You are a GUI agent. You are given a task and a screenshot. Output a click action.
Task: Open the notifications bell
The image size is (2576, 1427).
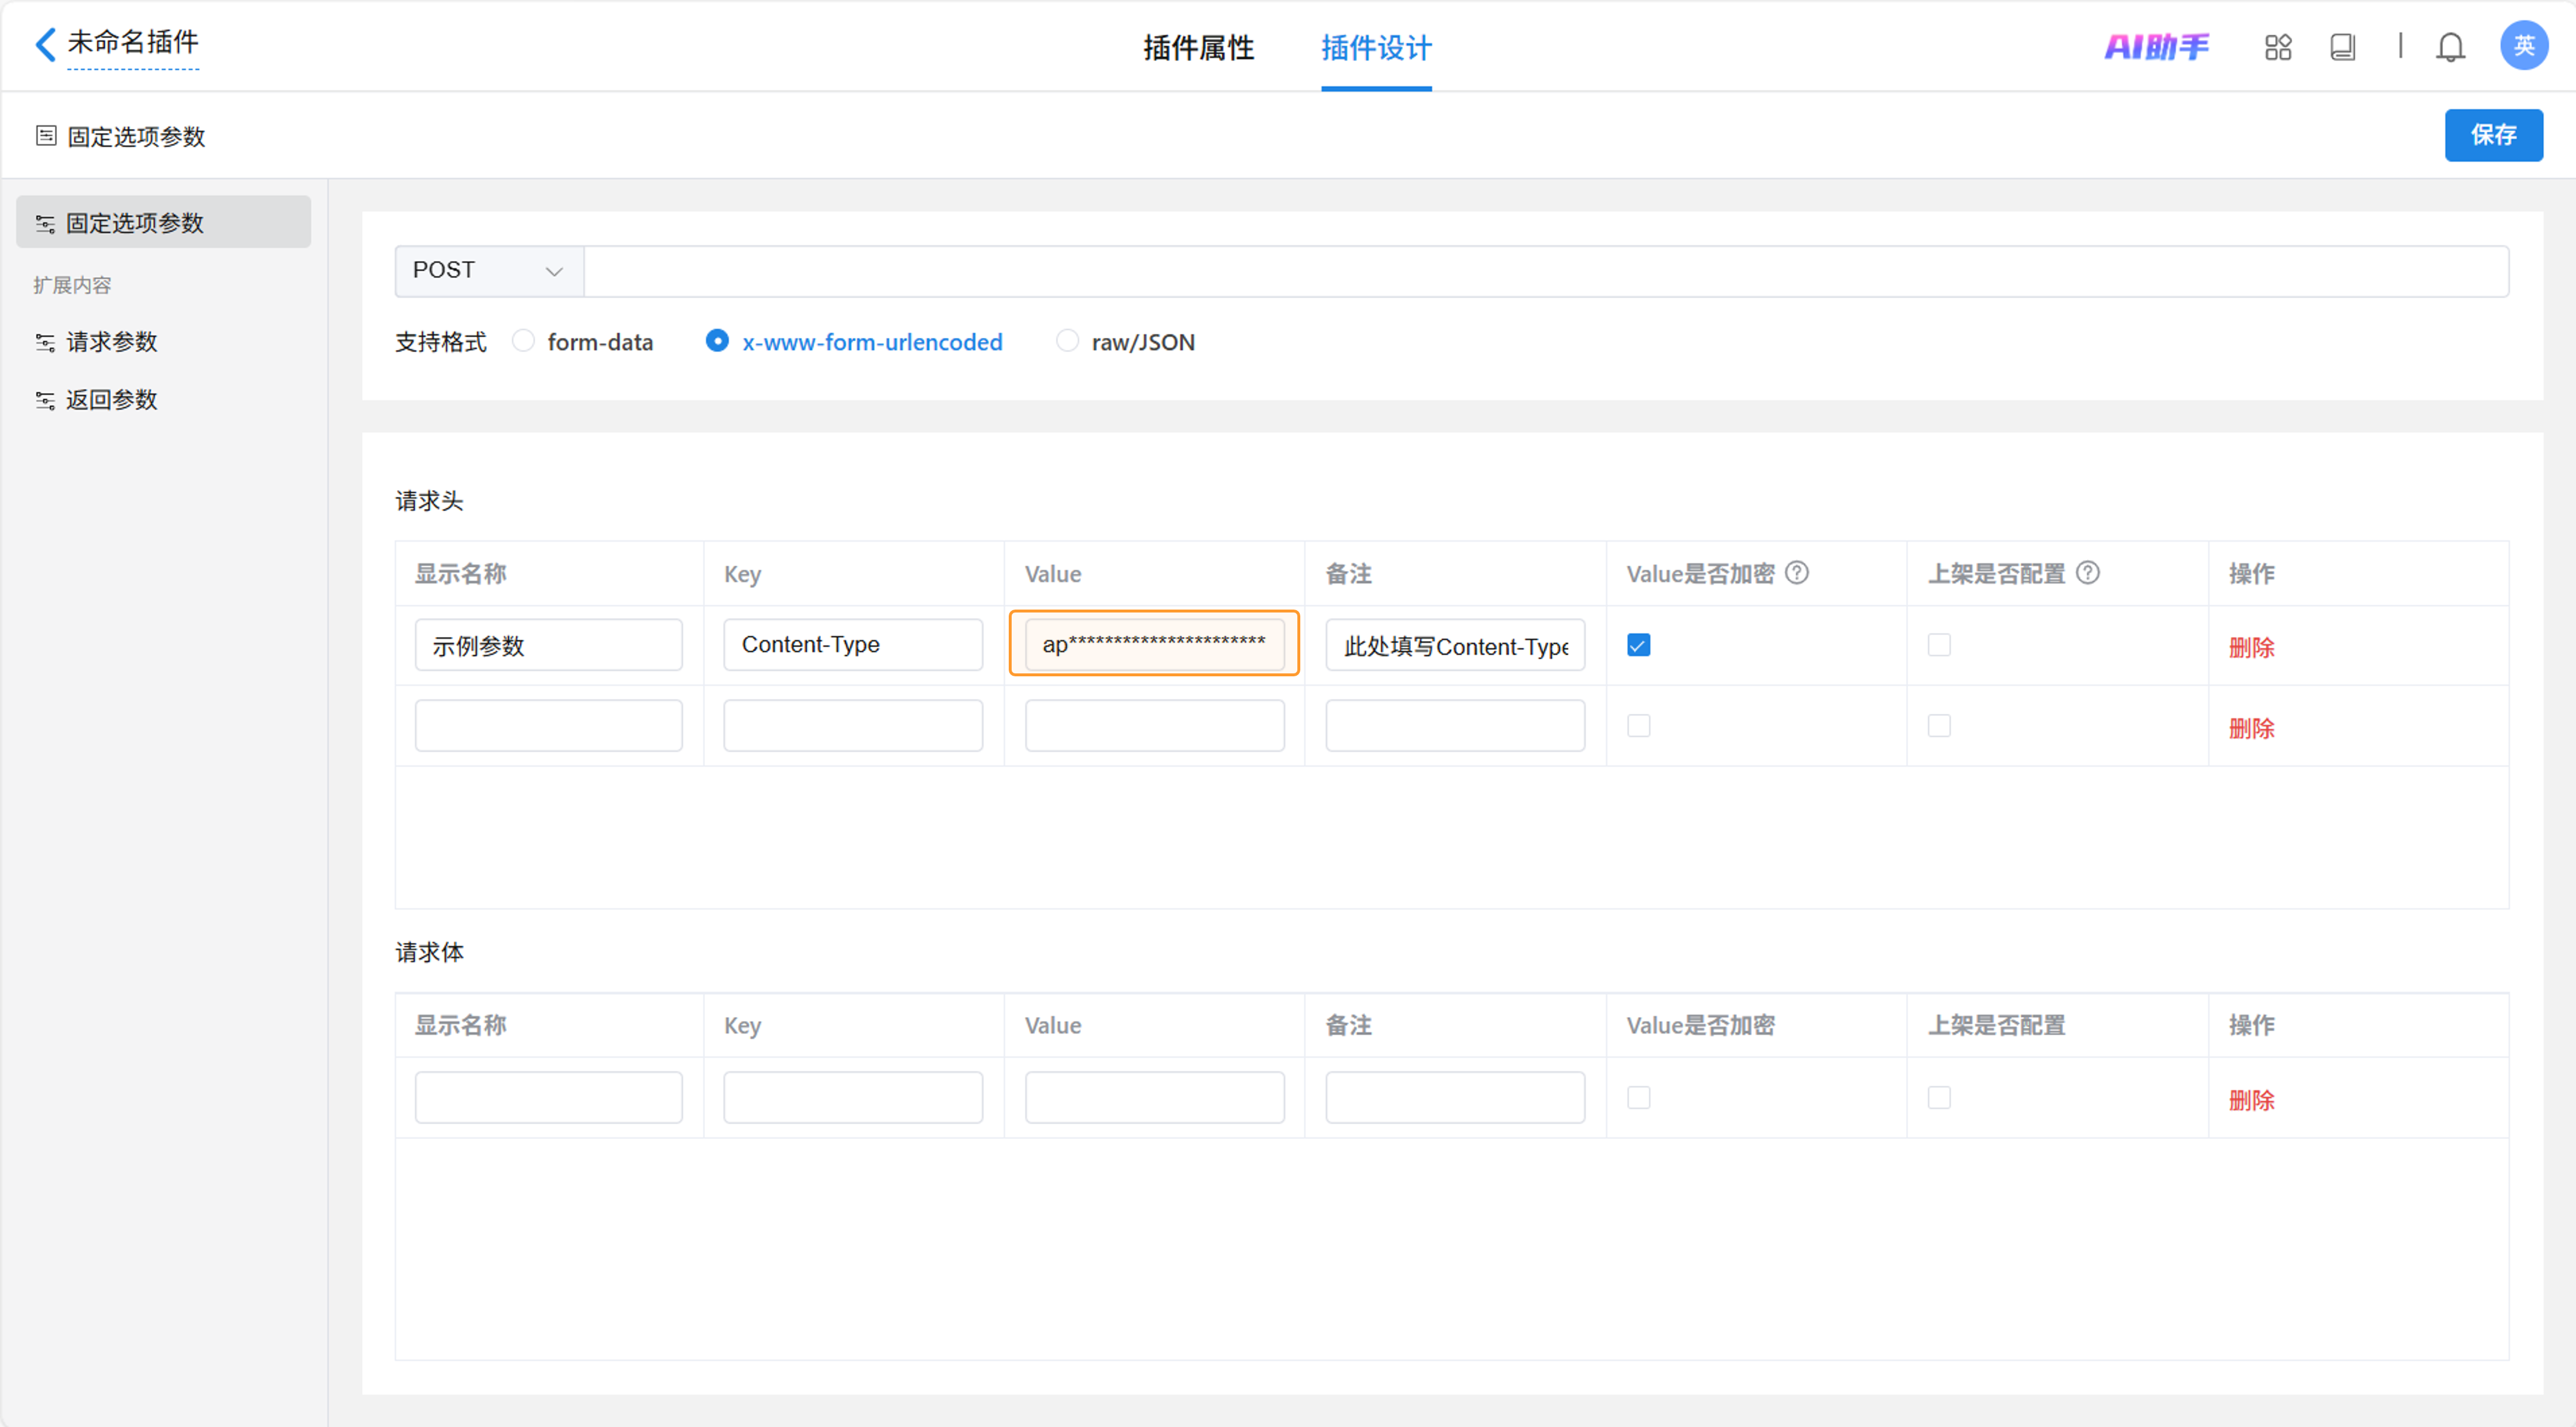tap(2450, 47)
